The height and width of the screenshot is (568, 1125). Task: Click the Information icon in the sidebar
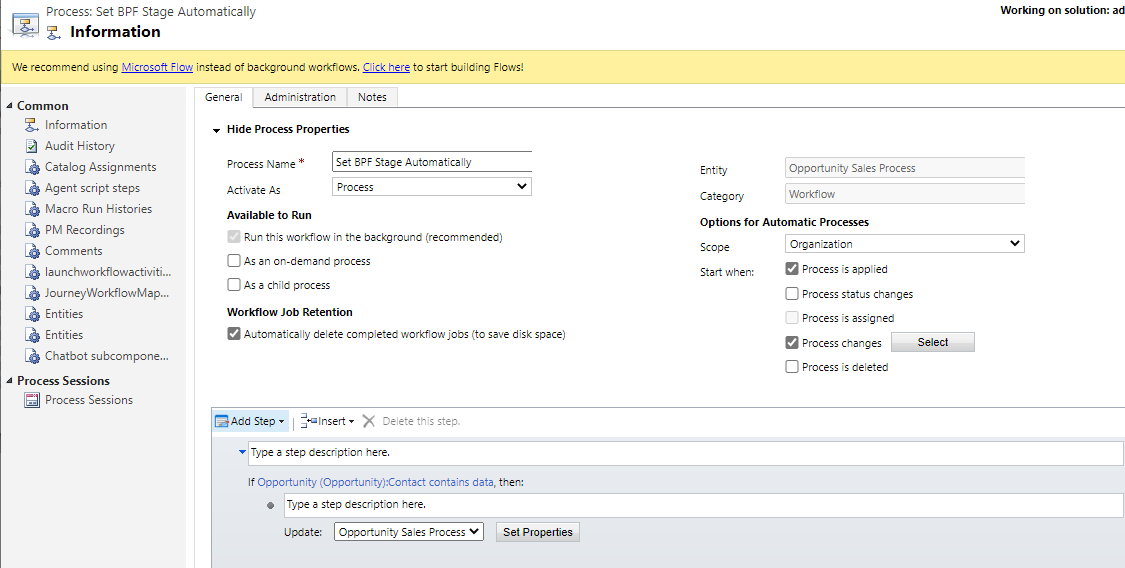[32, 125]
